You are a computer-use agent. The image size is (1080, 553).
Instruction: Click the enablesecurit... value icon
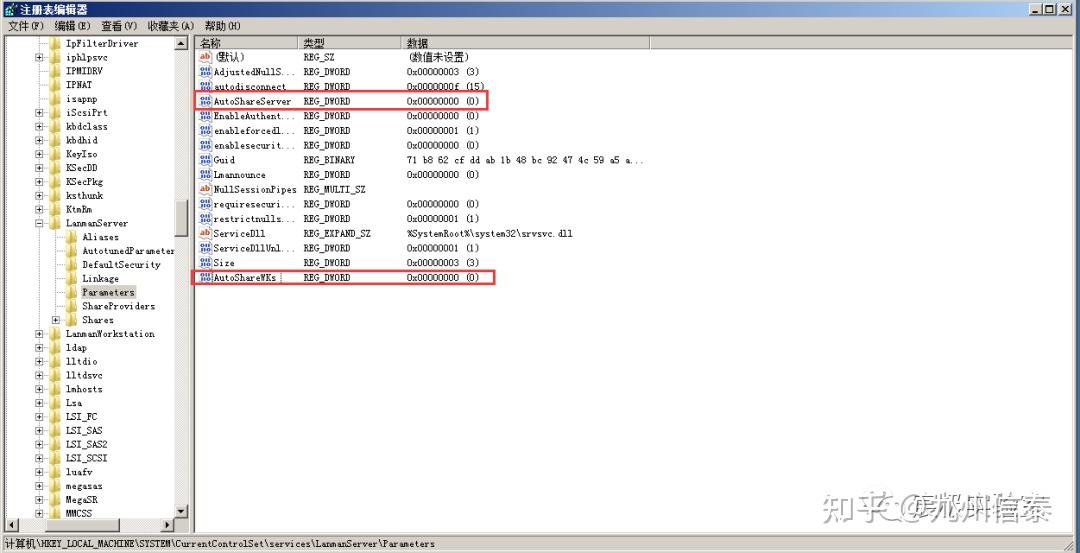[x=205, y=145]
